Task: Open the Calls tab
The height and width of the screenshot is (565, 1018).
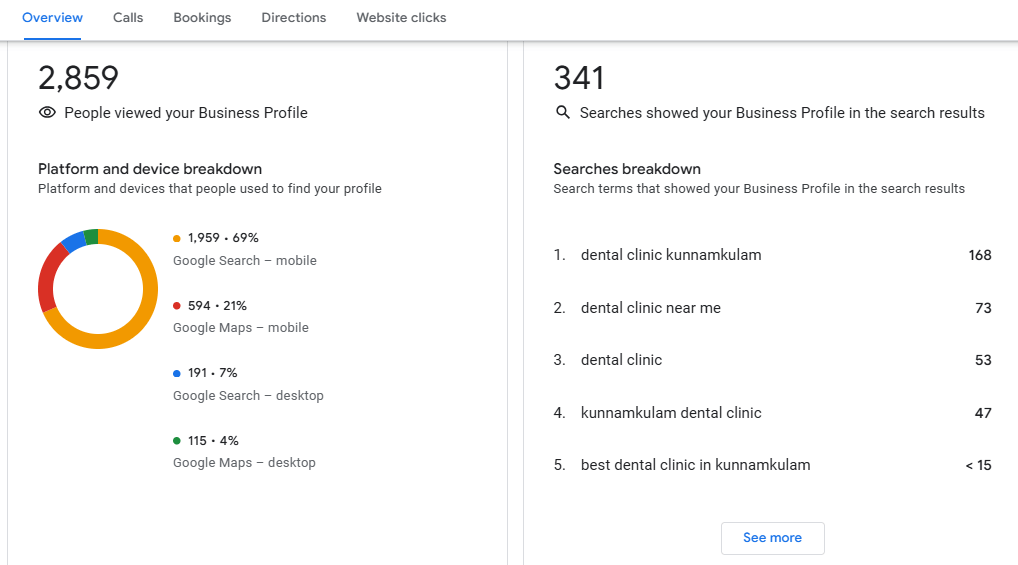Action: [x=128, y=18]
